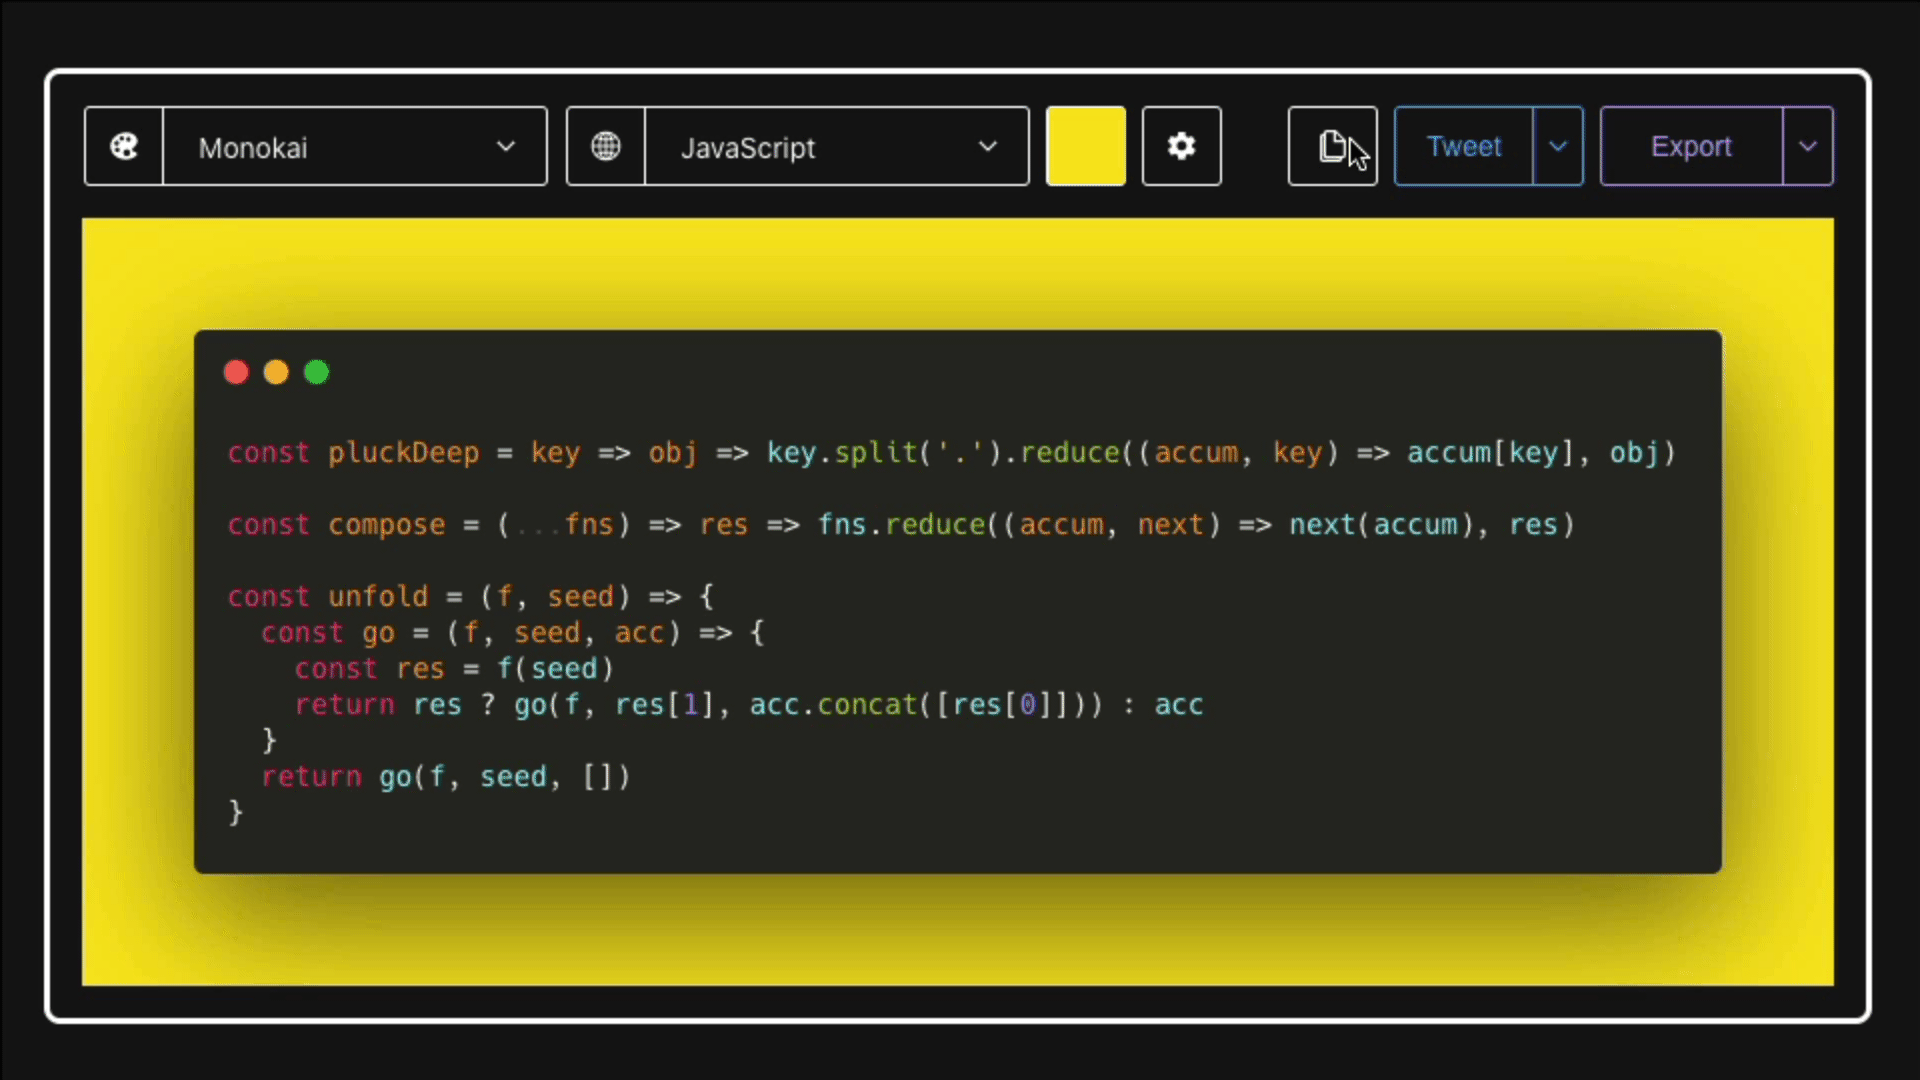Click the red window dot
Viewport: 1920px width, 1080px height.
(x=236, y=373)
